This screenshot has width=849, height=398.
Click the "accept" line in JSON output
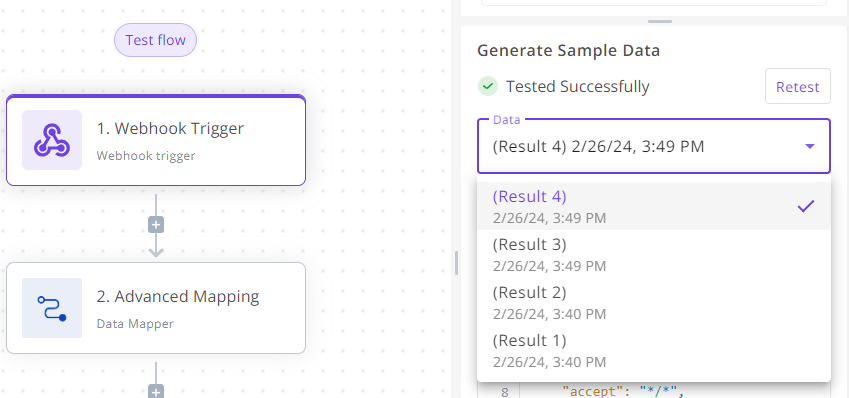[623, 391]
